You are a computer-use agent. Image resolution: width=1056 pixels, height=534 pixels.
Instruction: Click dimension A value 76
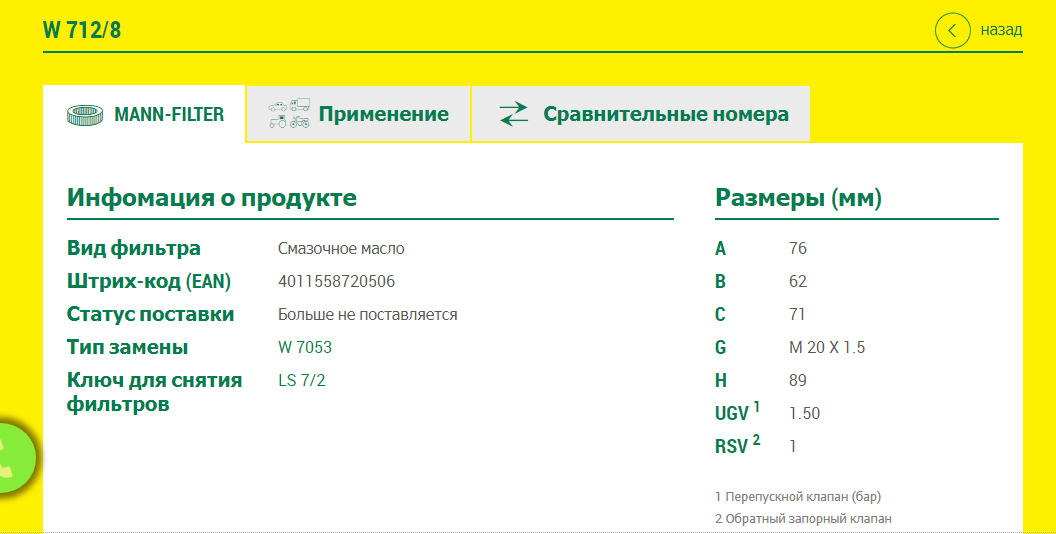[798, 248]
